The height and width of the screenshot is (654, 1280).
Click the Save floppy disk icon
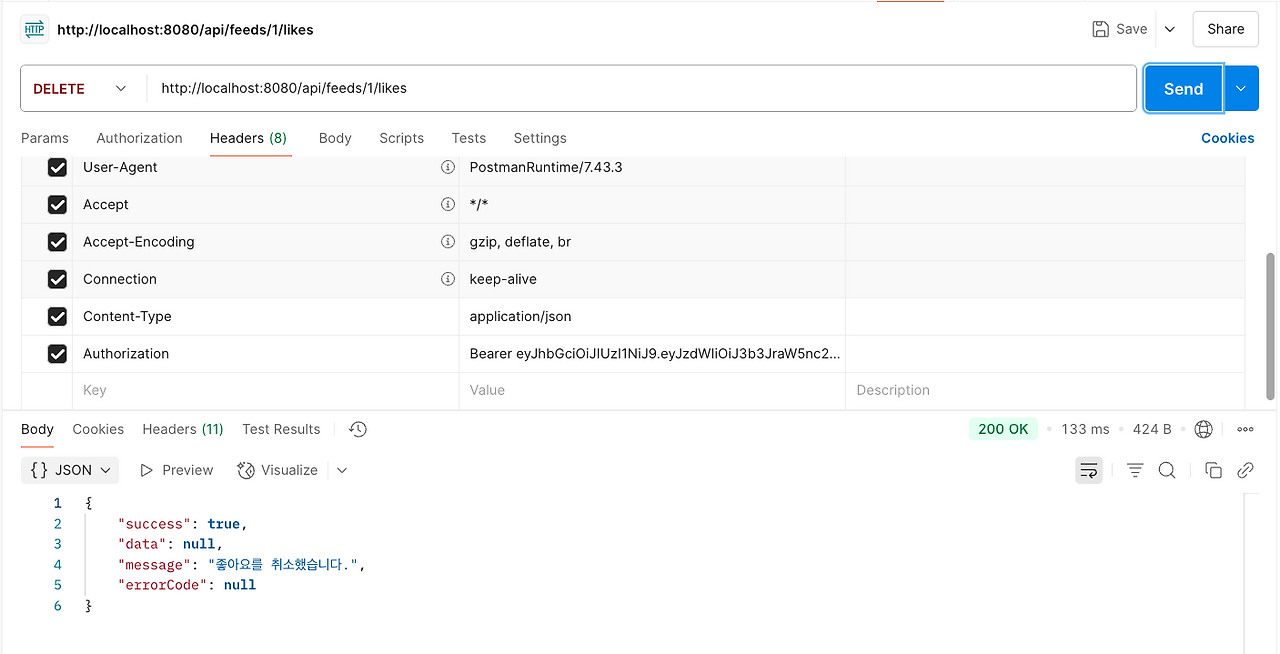coord(1101,29)
